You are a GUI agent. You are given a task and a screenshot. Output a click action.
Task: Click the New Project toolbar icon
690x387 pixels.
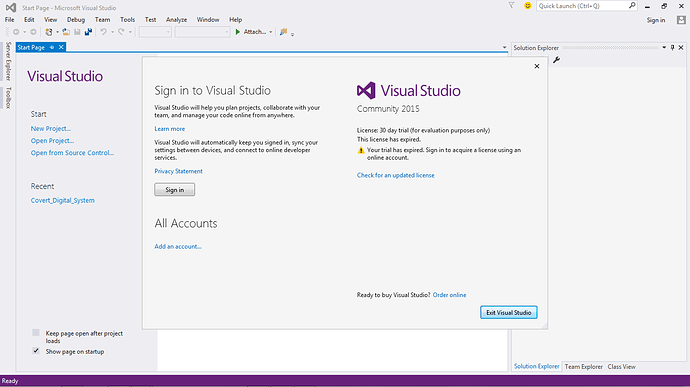pyautogui.click(x=49, y=32)
